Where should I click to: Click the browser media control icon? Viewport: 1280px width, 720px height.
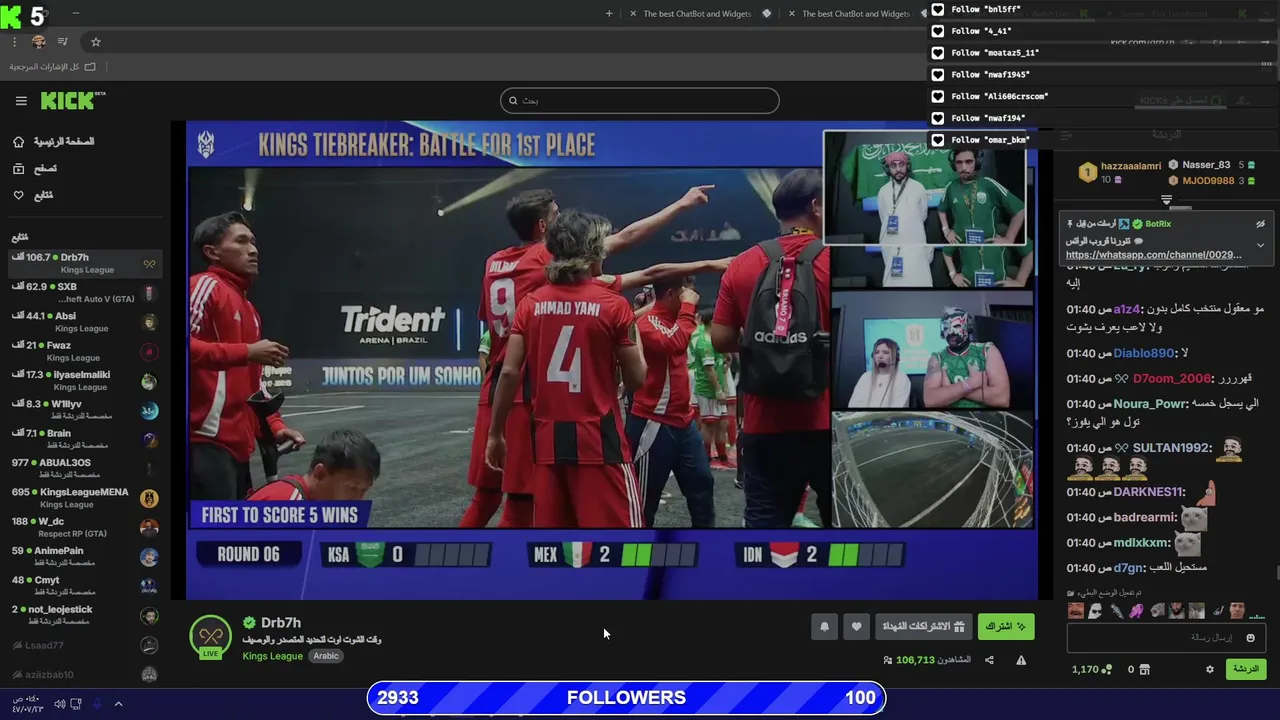click(63, 42)
